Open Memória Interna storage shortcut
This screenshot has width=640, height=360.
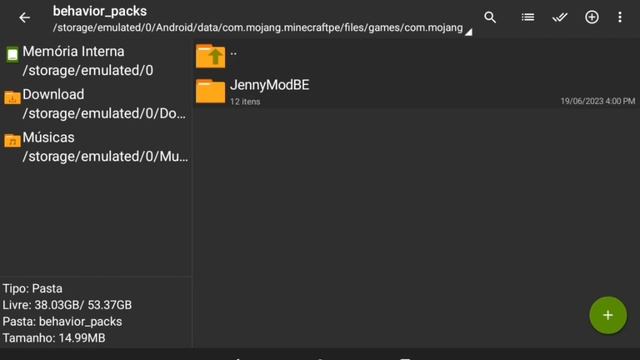[x=96, y=61]
